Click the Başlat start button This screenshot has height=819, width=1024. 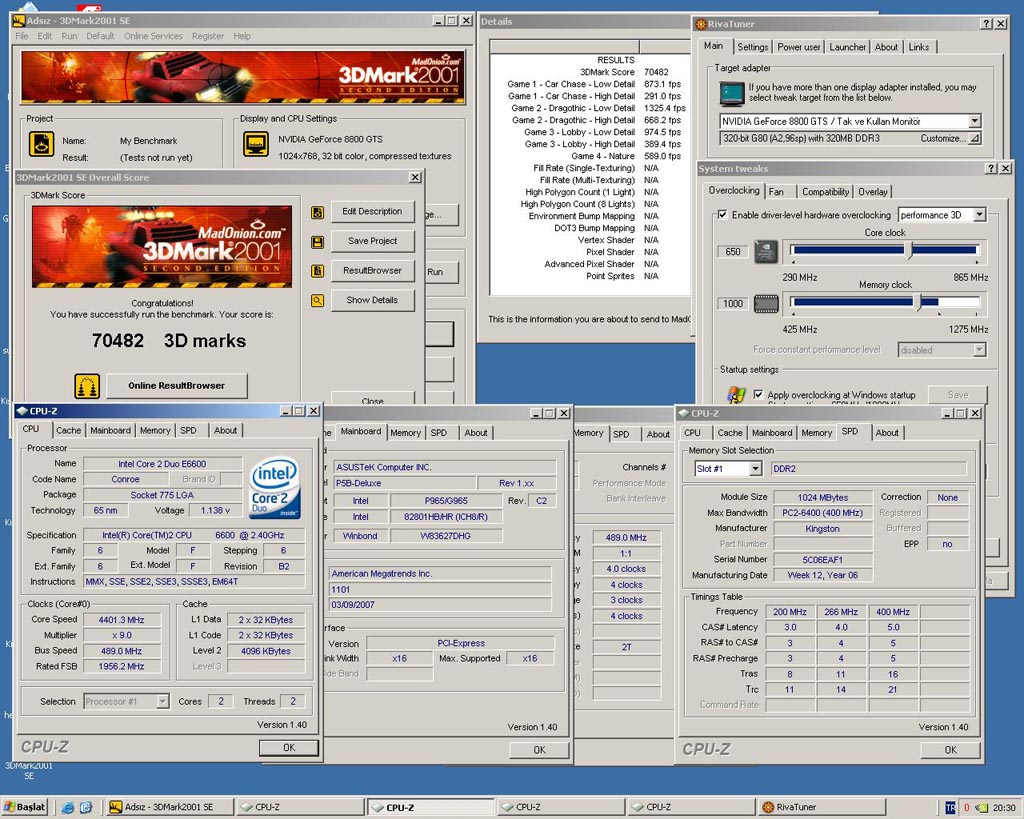[x=25, y=807]
